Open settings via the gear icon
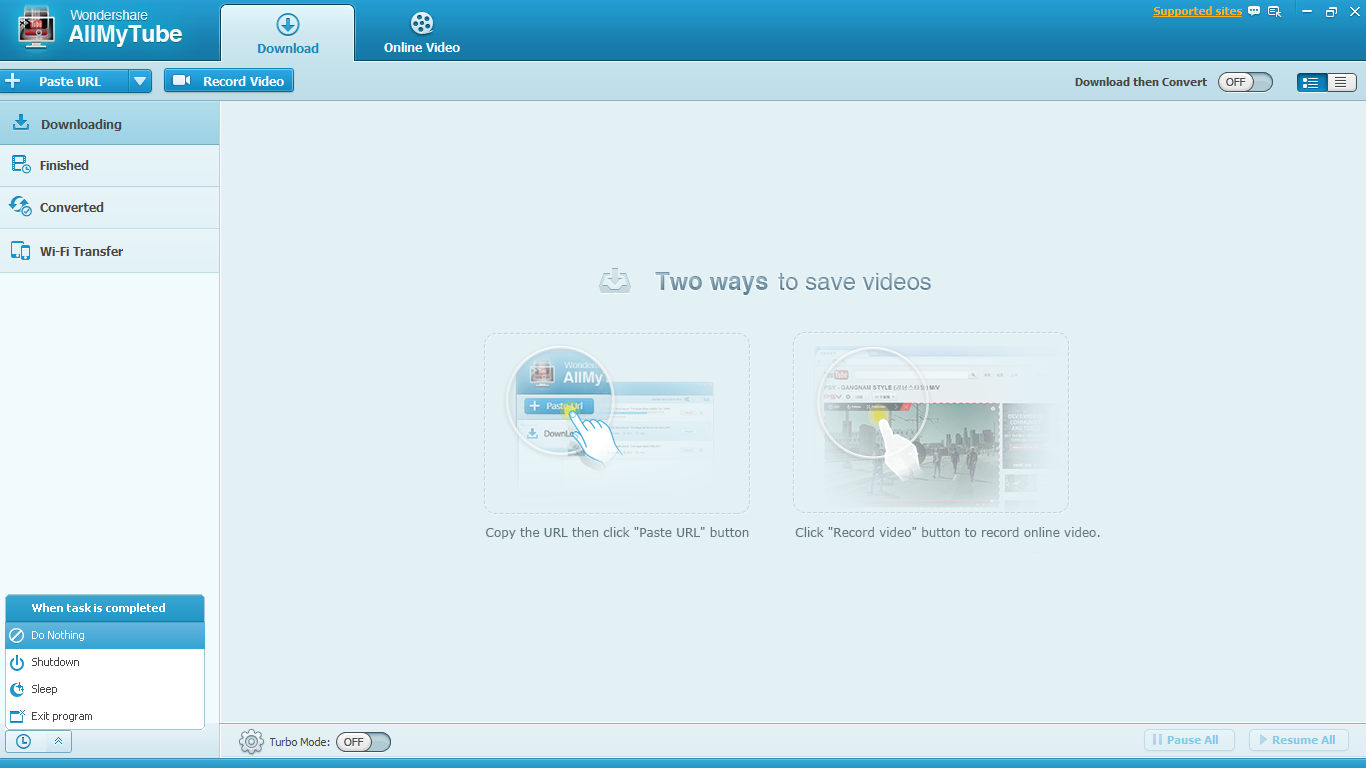This screenshot has width=1366, height=768. click(x=251, y=742)
